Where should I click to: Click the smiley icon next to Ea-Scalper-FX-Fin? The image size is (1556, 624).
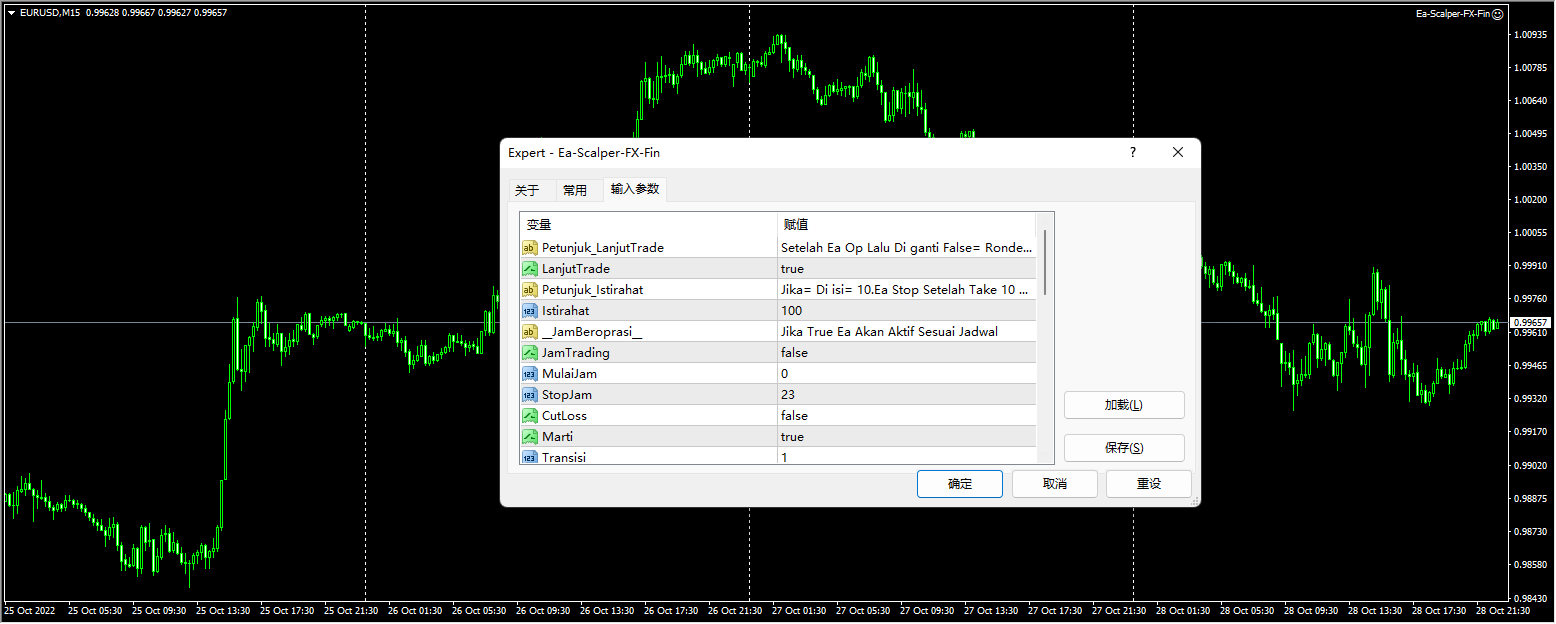(x=1500, y=14)
